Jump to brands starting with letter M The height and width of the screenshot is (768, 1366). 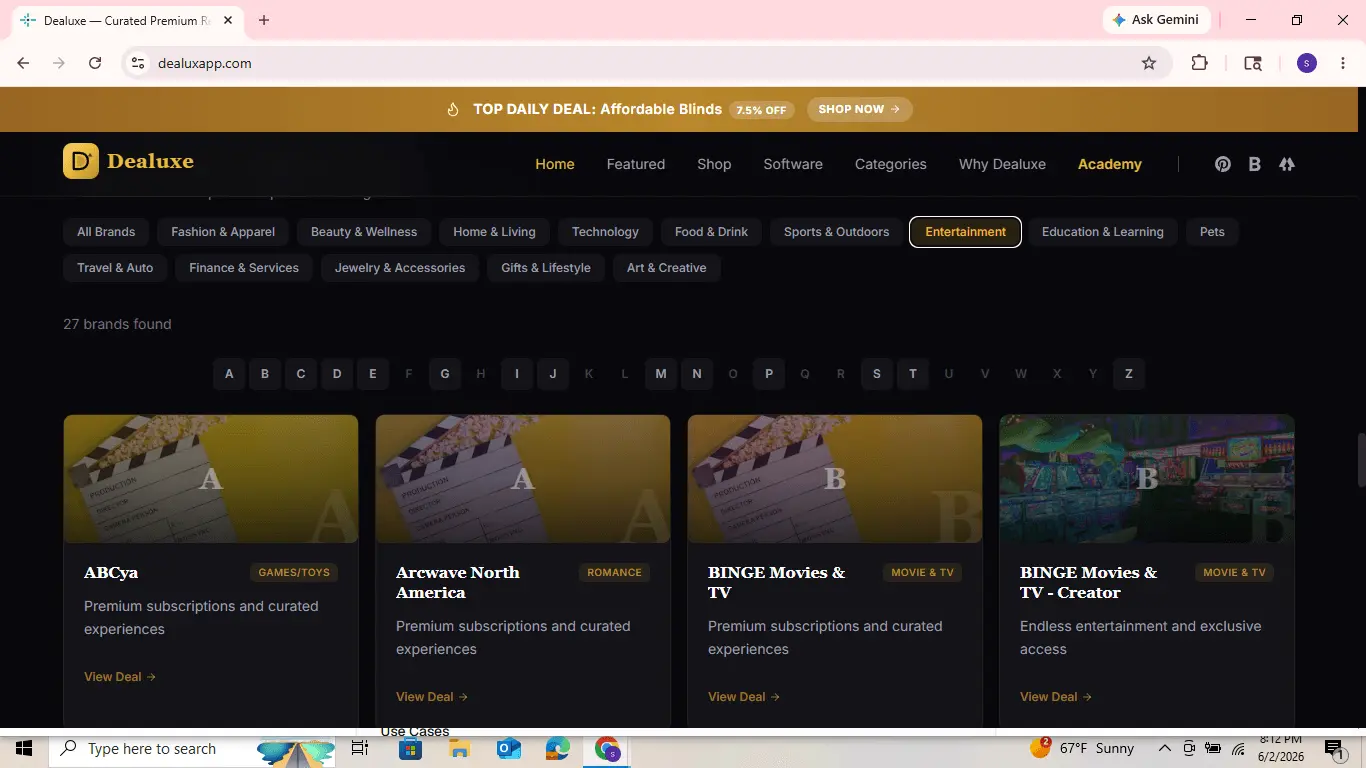click(x=661, y=374)
